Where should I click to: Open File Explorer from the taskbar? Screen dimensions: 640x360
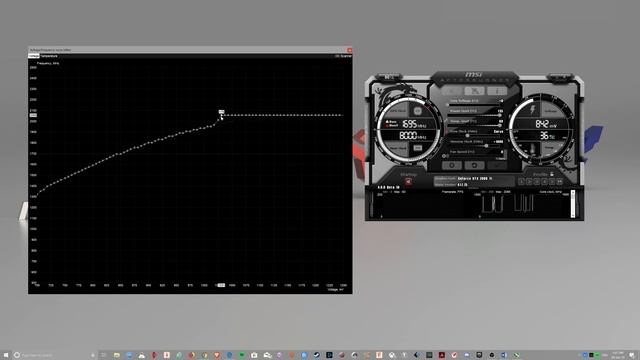coord(117,355)
